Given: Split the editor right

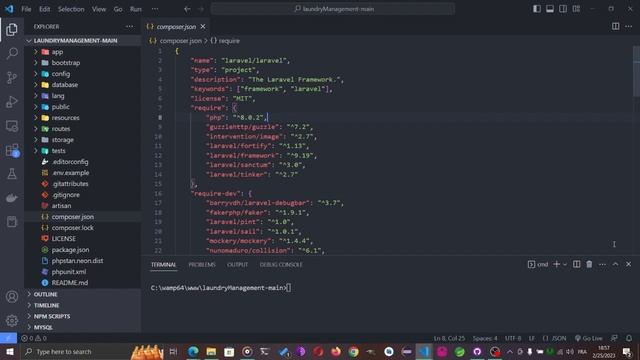Looking at the screenshot, I should [x=615, y=27].
